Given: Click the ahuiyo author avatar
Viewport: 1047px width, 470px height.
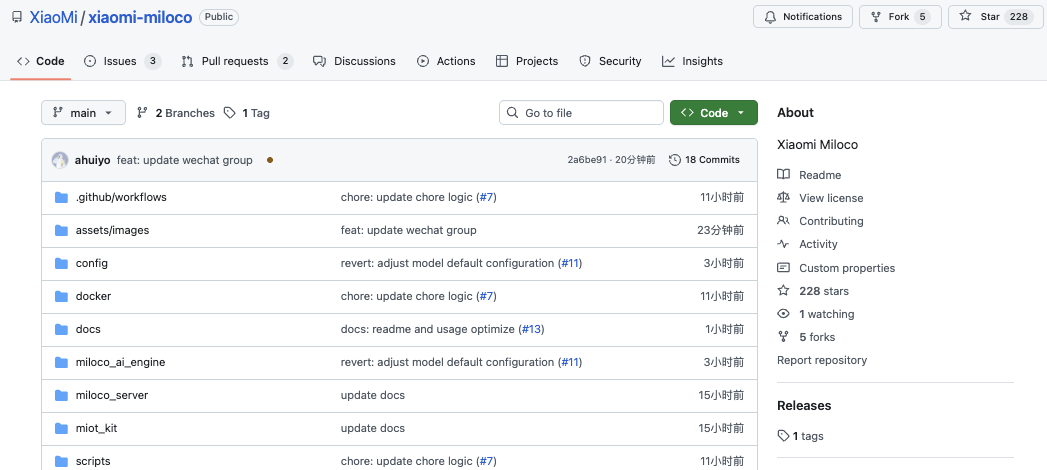Looking at the screenshot, I should point(60,160).
